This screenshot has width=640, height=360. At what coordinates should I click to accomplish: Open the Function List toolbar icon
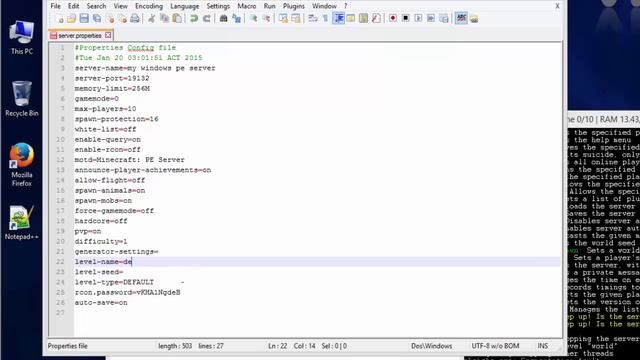[376, 18]
